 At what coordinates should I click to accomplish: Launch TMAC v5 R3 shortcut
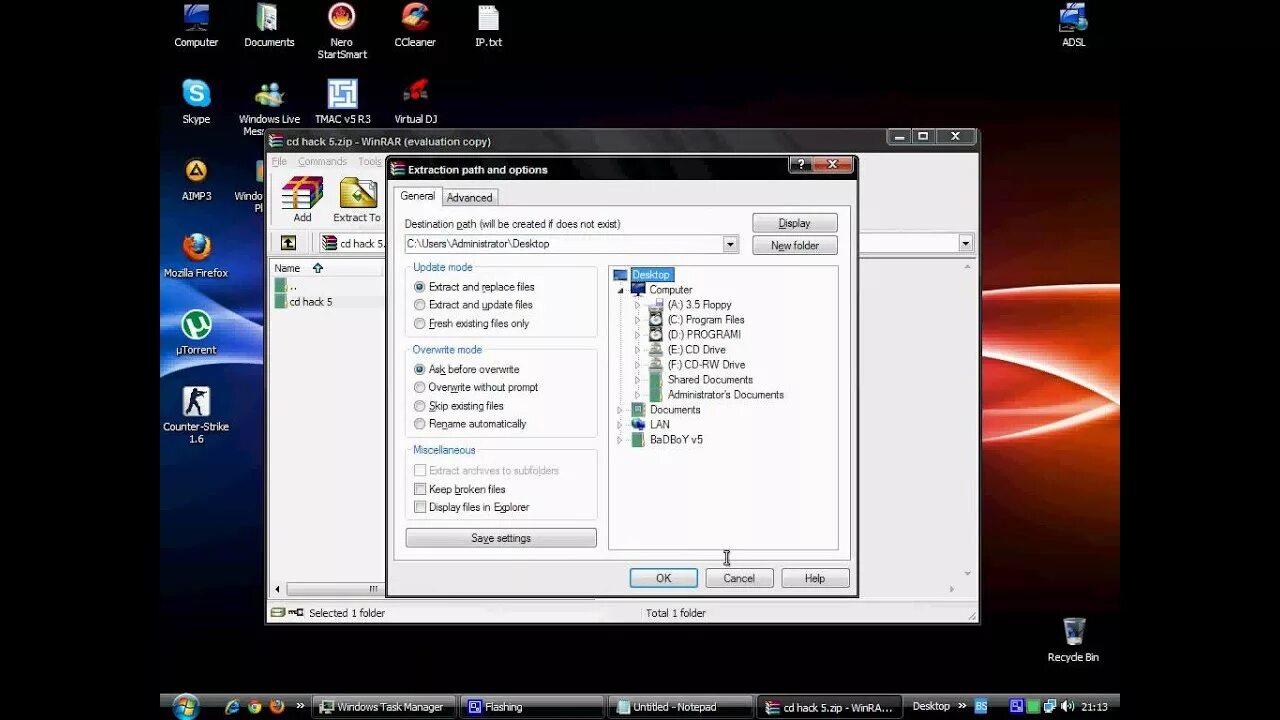pyautogui.click(x=342, y=101)
